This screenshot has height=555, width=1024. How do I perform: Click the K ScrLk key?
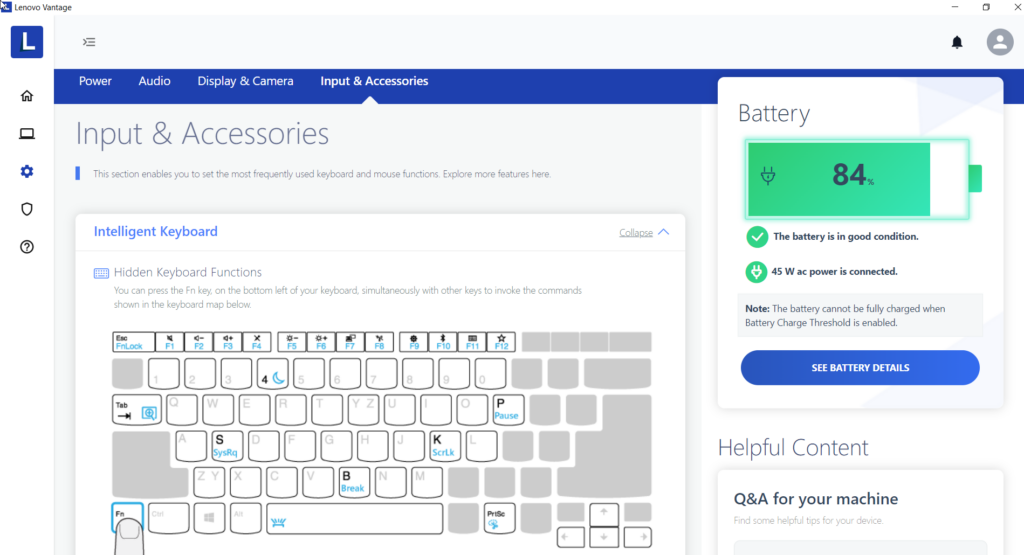pos(444,446)
